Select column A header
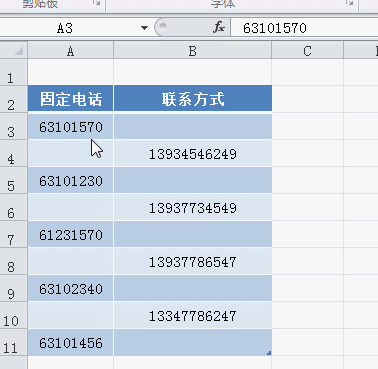 pos(70,51)
